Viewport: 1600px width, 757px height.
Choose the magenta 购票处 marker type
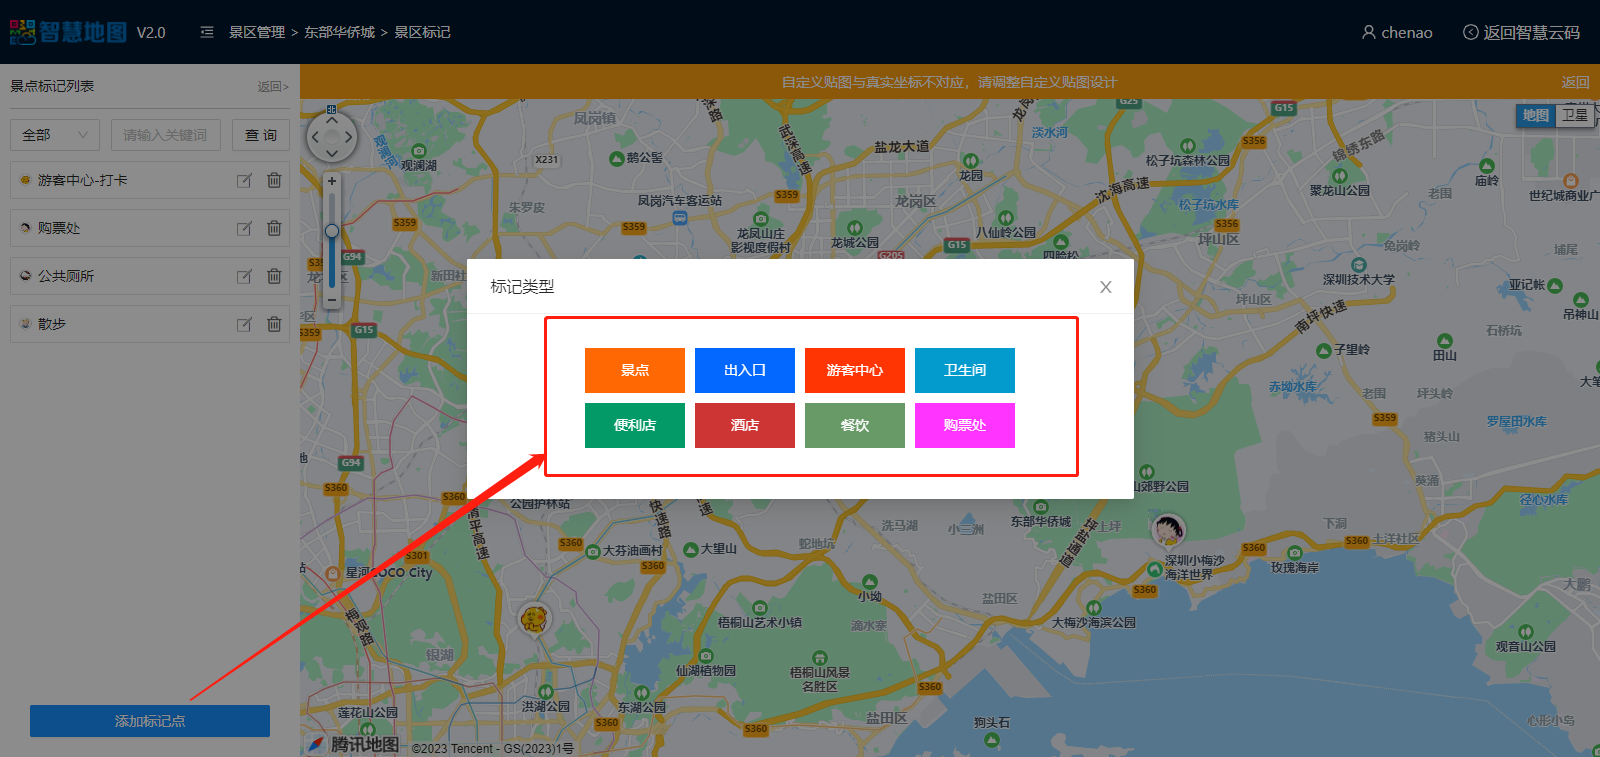coord(964,425)
